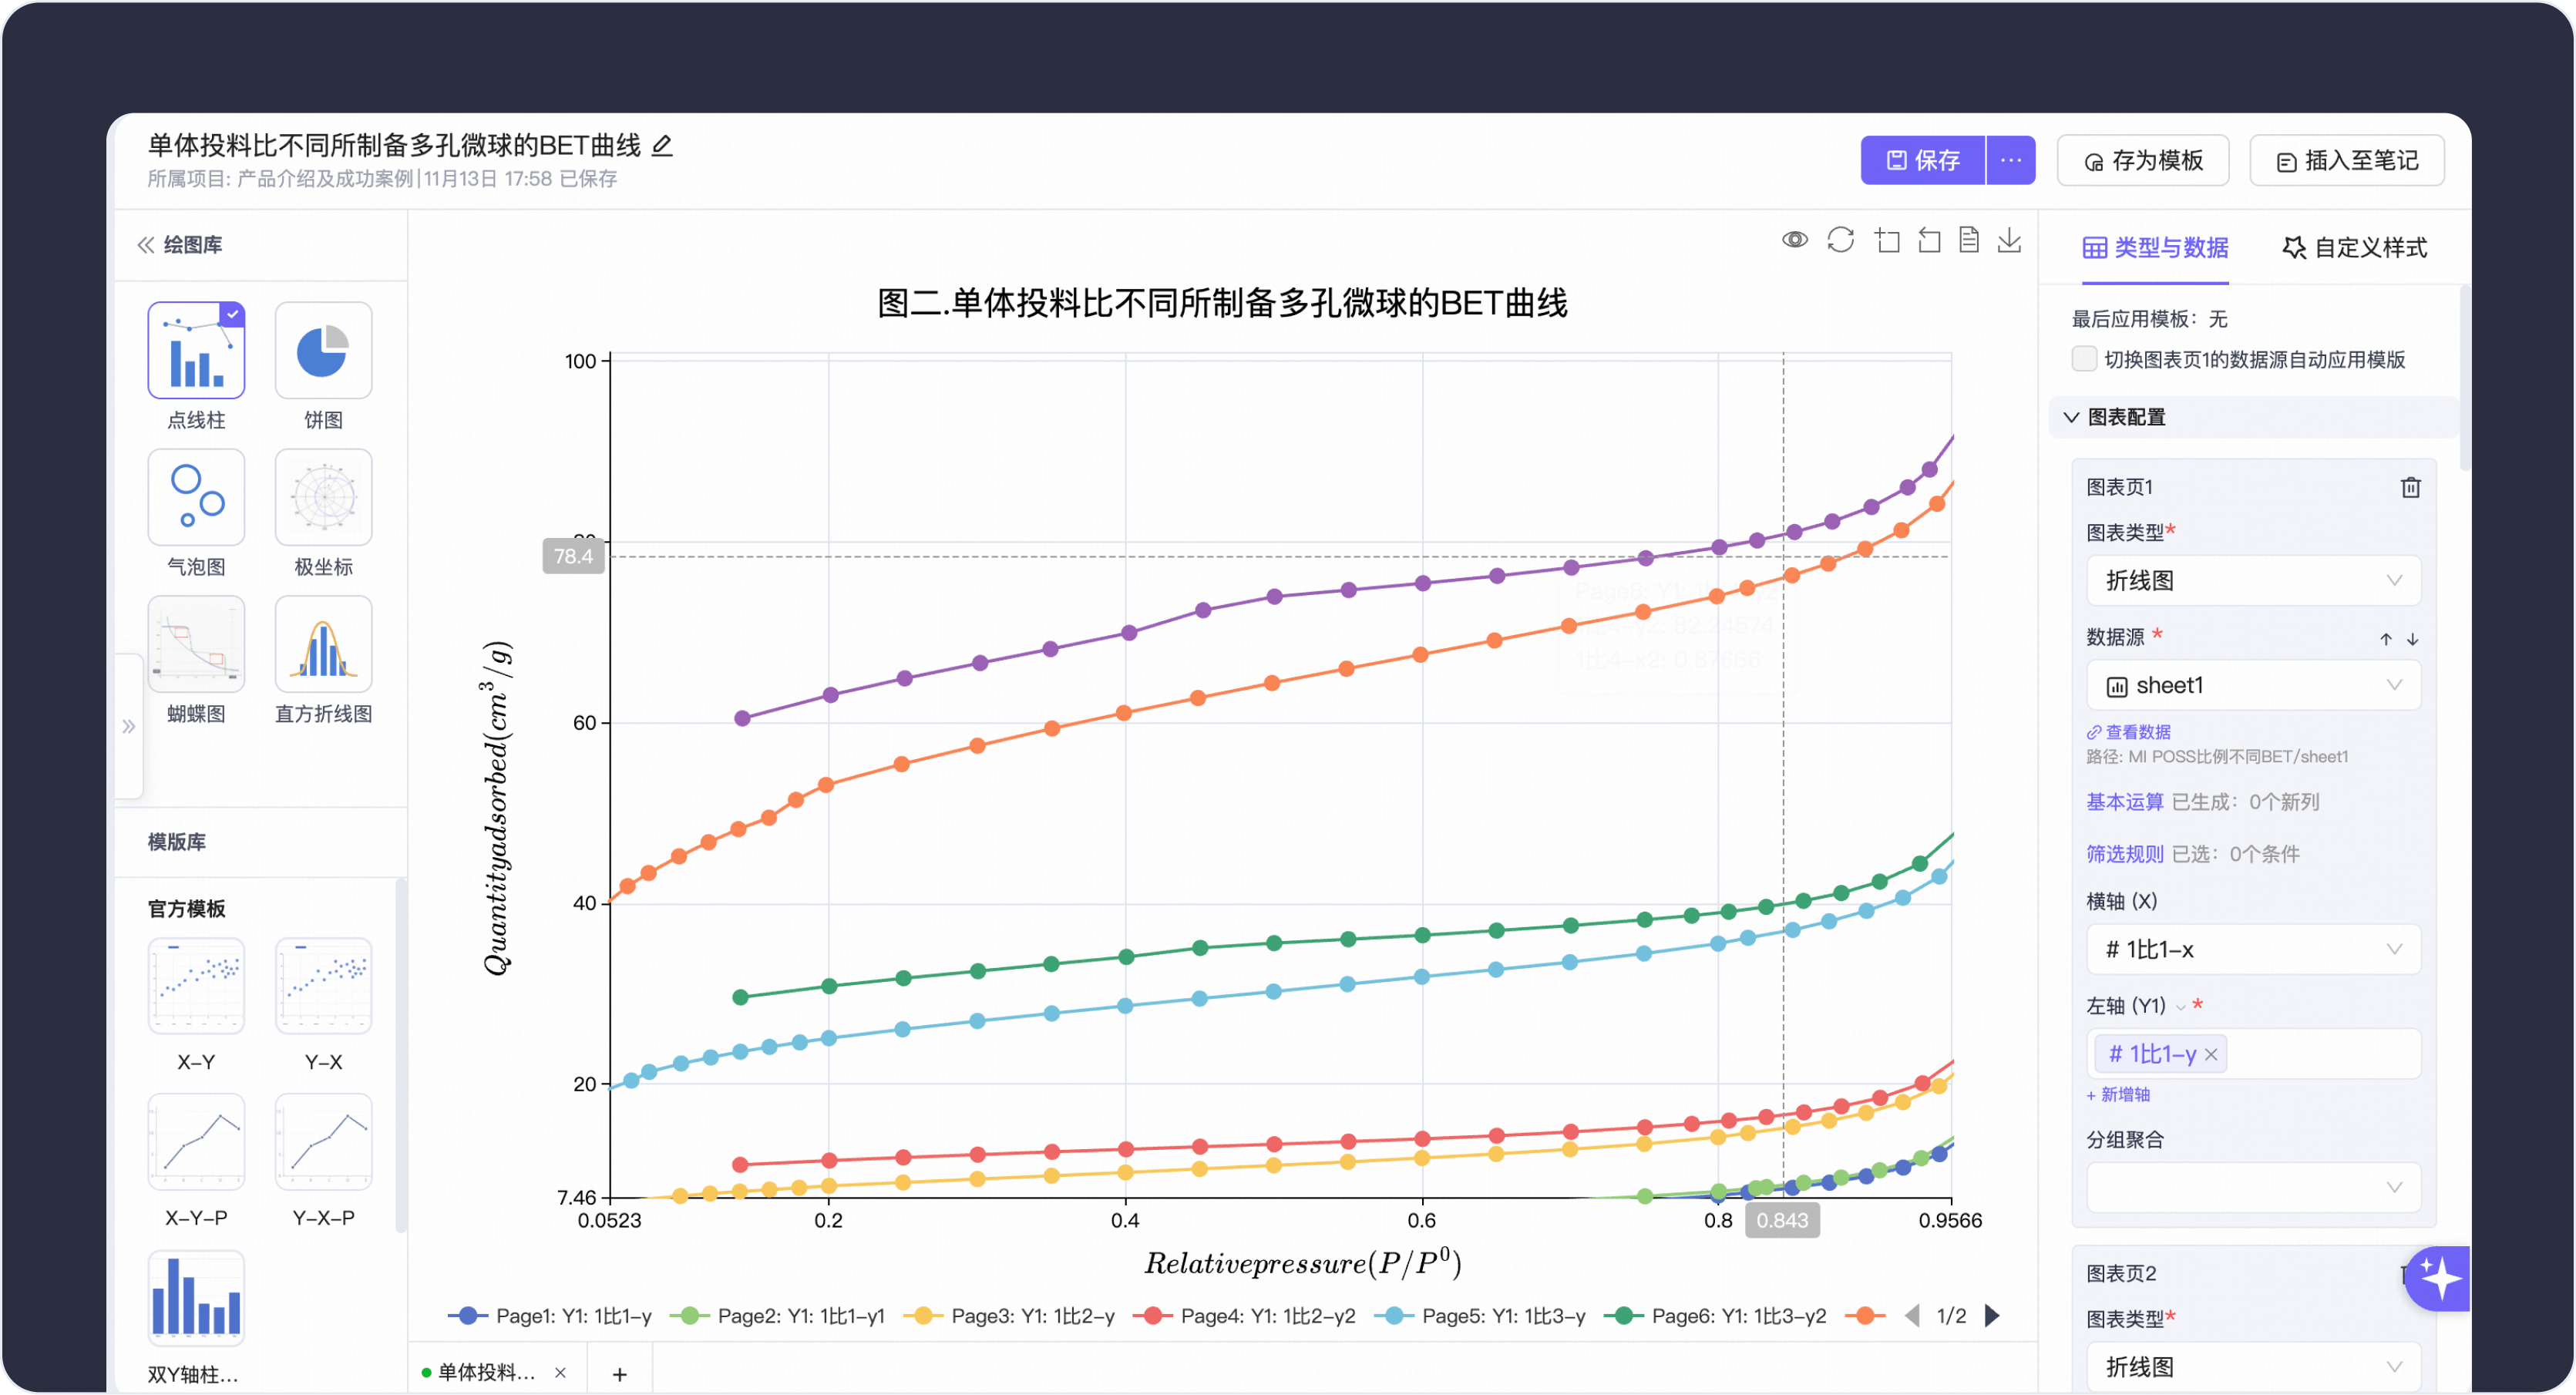This screenshot has height=1395, width=2576.
Task: Expand the left side panel double-arrow handle
Action: pos(129,727)
